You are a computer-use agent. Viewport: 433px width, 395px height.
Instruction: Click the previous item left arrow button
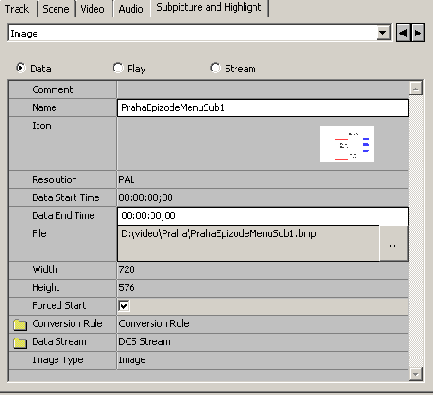click(403, 33)
